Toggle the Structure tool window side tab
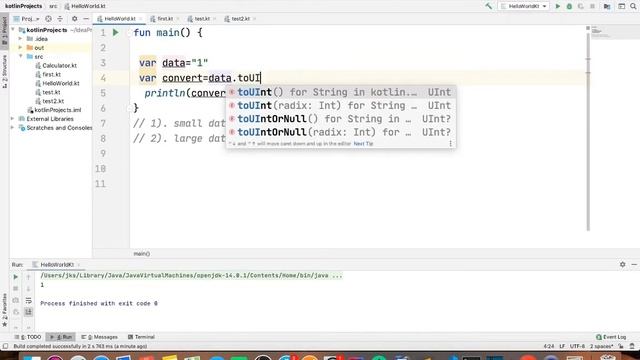This screenshot has width=640, height=360. click(4, 71)
